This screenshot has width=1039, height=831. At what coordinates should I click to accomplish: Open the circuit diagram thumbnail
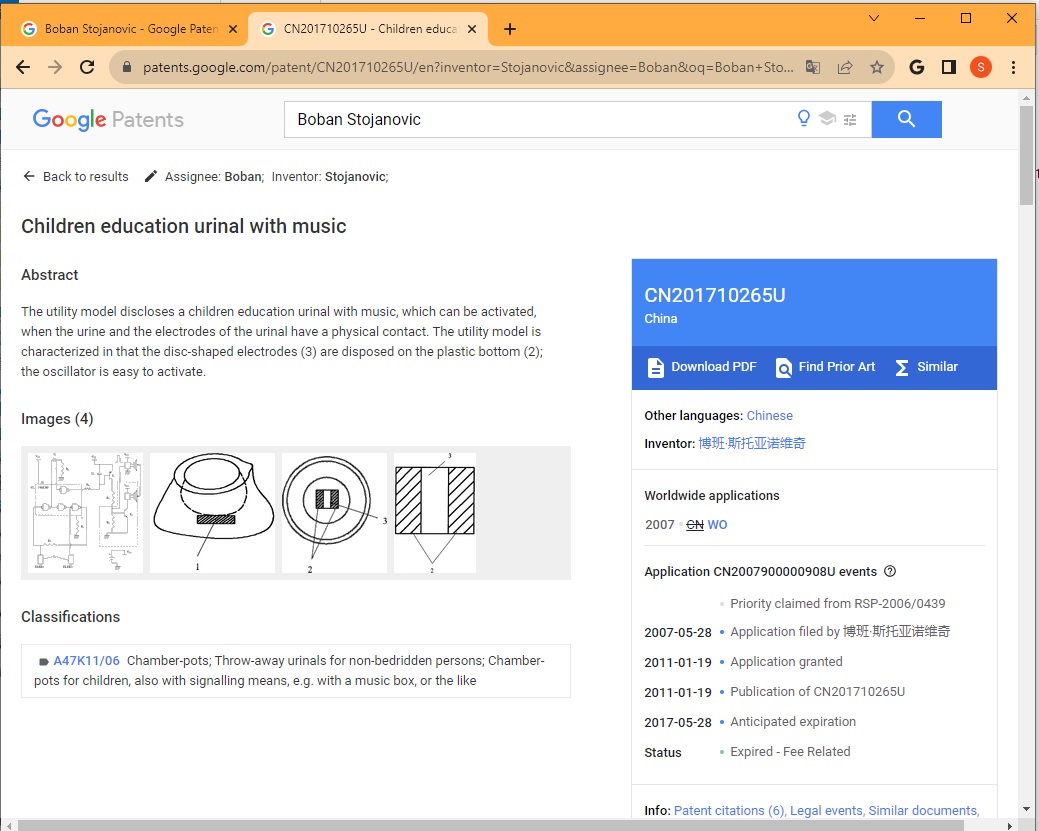[x=85, y=513]
